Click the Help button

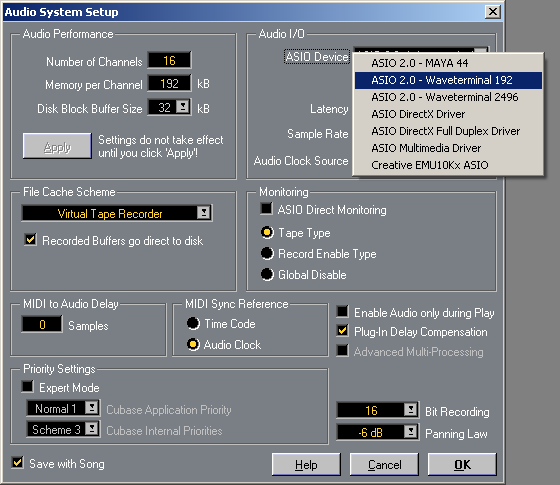[306, 464]
